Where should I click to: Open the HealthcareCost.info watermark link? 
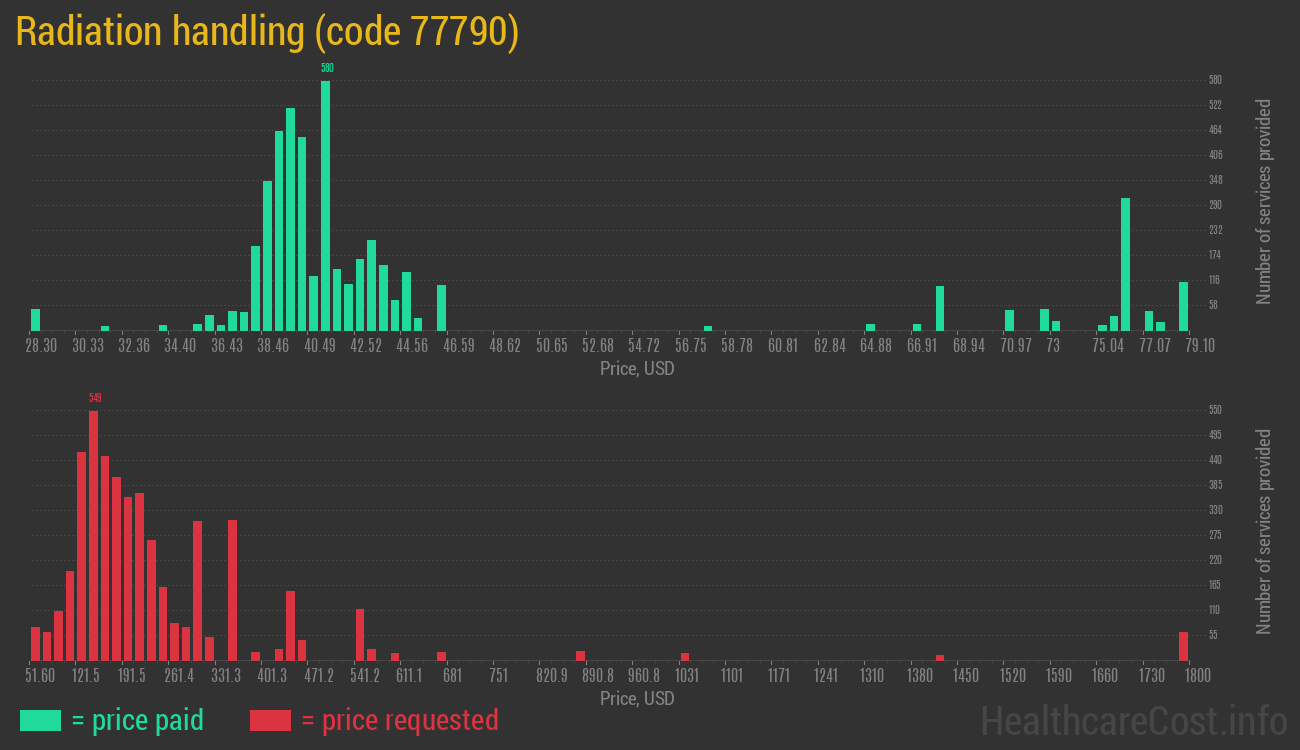click(x=1133, y=720)
